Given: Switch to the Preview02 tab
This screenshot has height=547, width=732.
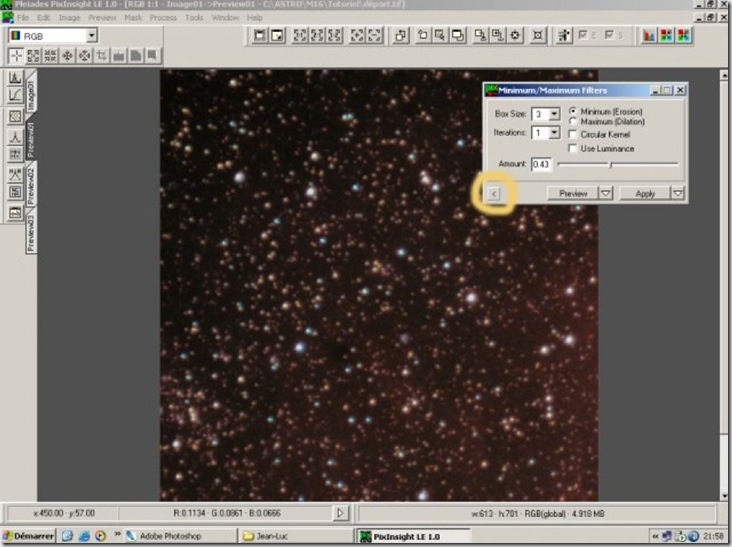Looking at the screenshot, I should click(31, 187).
